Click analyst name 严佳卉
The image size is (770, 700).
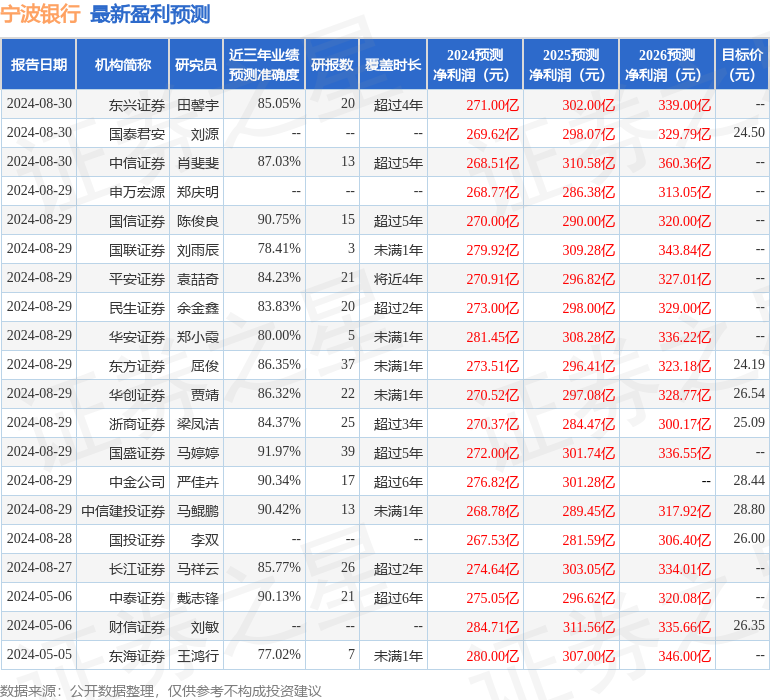198,481
